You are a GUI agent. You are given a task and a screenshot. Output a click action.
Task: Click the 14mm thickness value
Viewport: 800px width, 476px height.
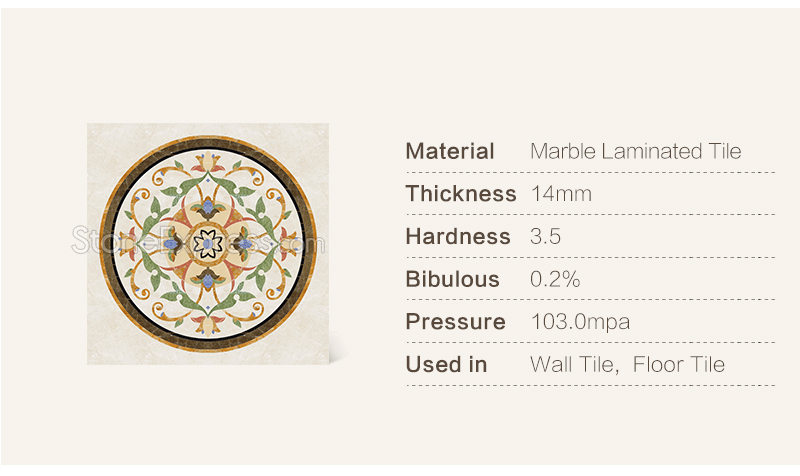[x=561, y=194]
